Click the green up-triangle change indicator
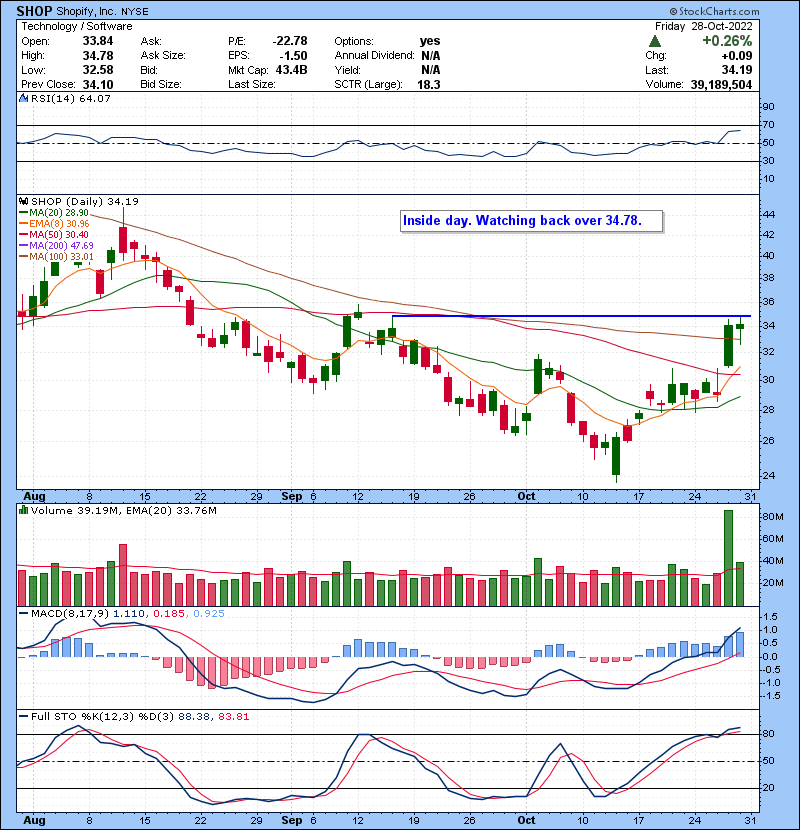The width and height of the screenshot is (800, 830). point(654,41)
